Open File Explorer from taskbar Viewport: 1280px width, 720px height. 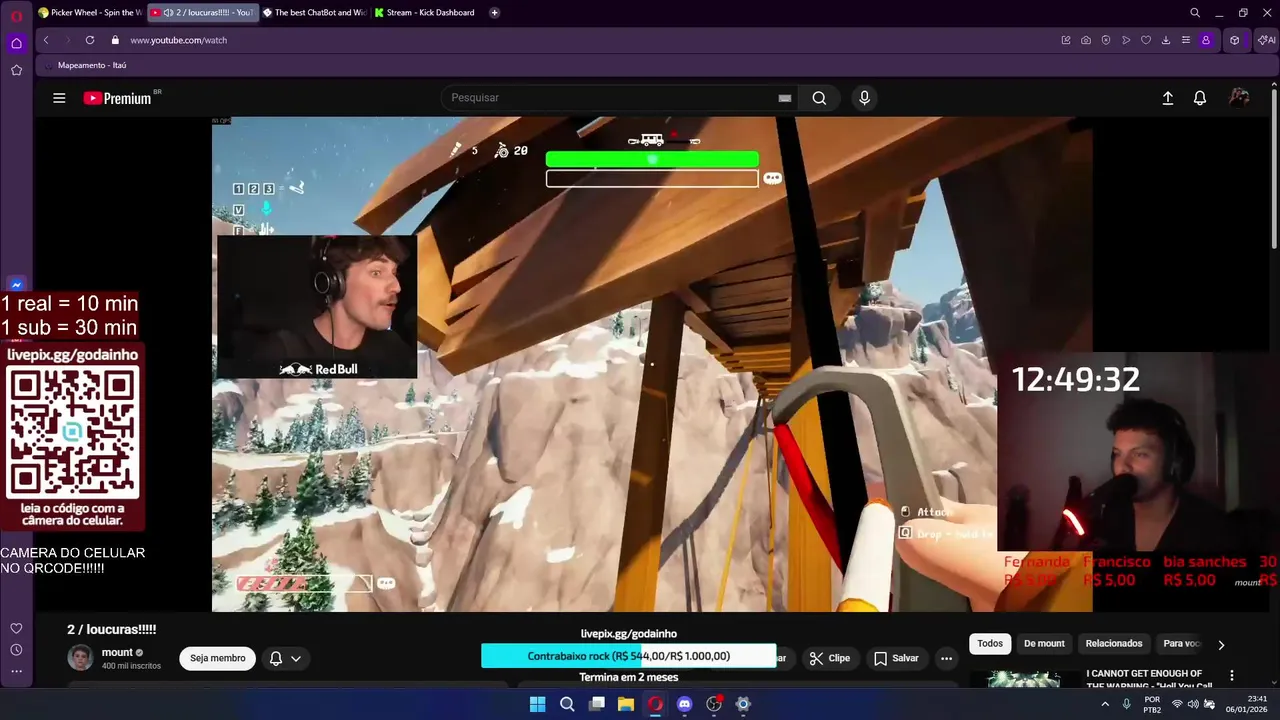[626, 704]
